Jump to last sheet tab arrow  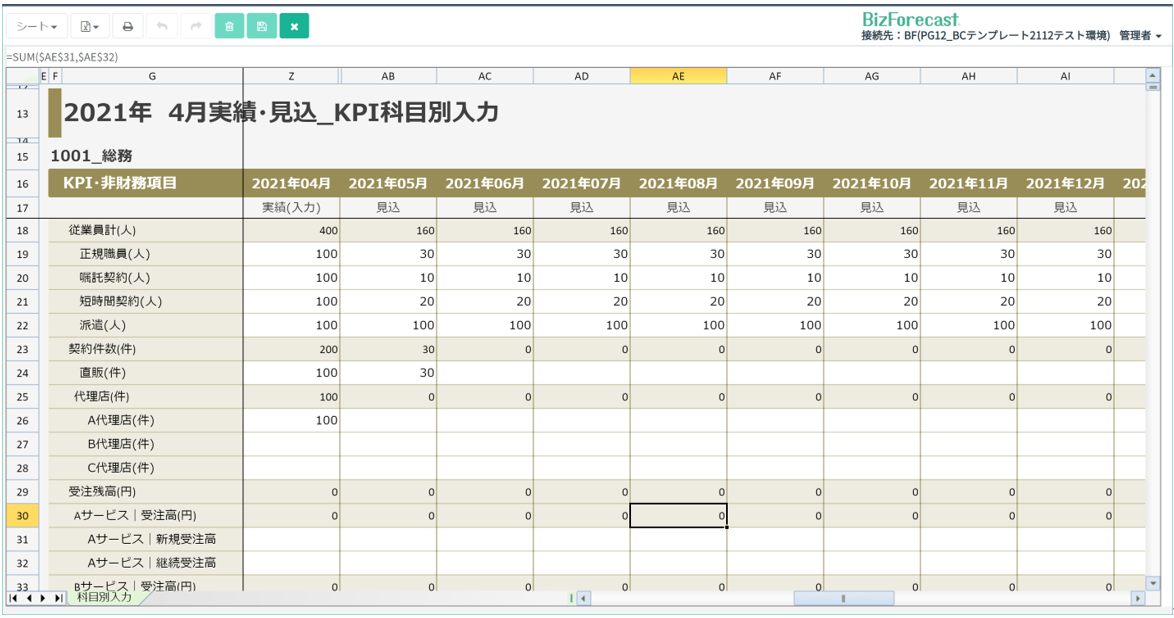pos(58,598)
